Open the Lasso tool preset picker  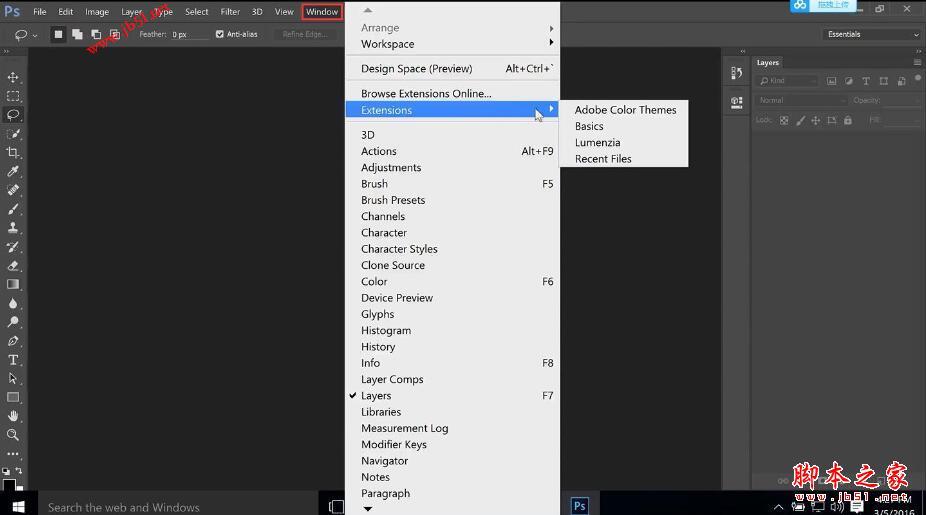pyautogui.click(x=25, y=35)
